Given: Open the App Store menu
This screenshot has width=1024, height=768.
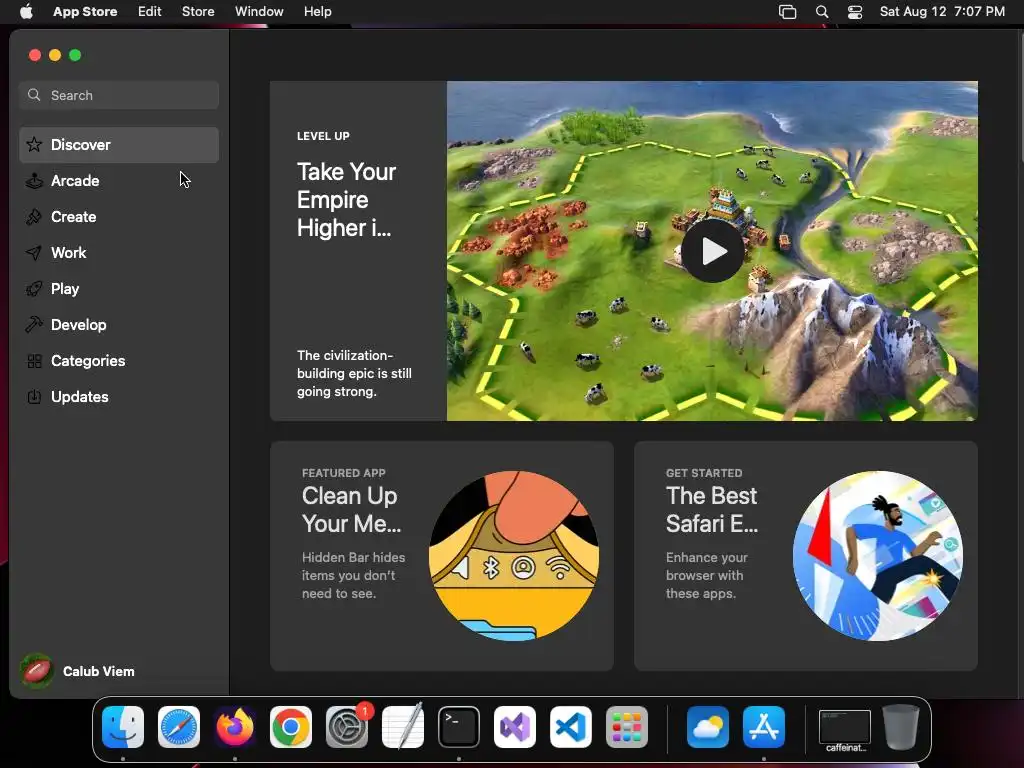Looking at the screenshot, I should (x=85, y=12).
